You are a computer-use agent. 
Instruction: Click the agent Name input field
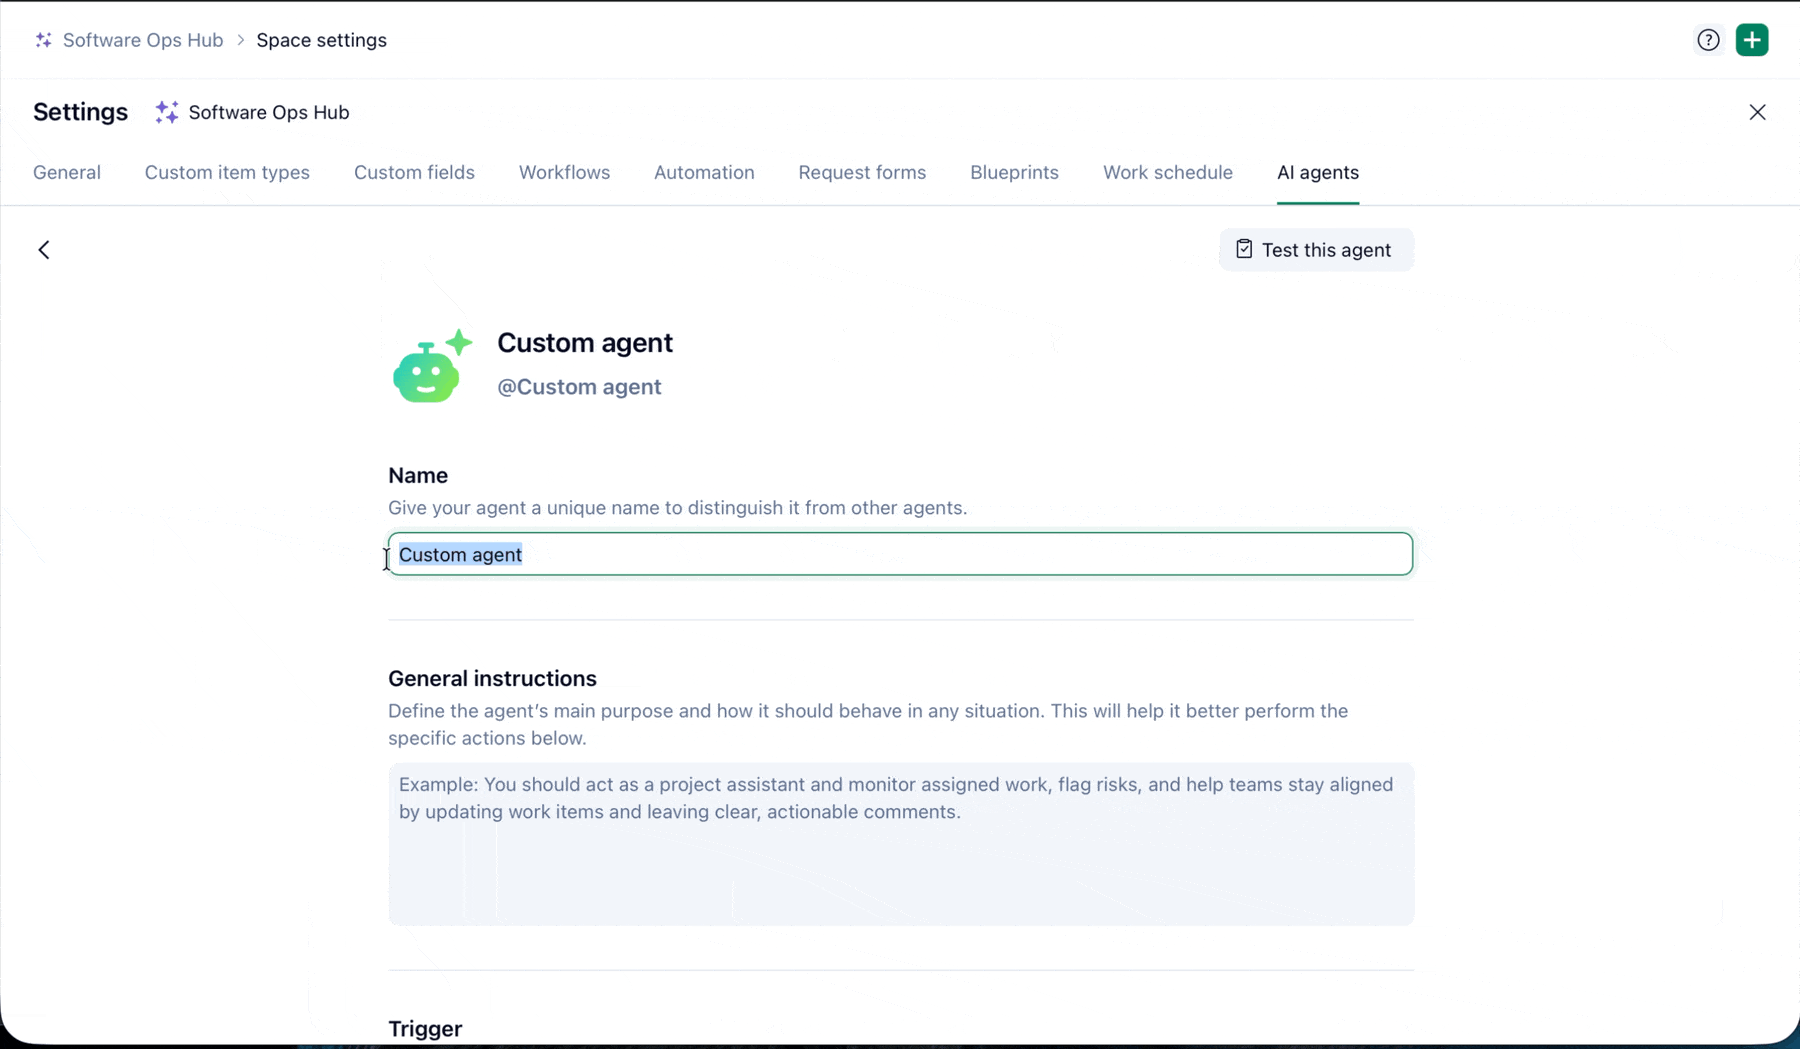[900, 553]
